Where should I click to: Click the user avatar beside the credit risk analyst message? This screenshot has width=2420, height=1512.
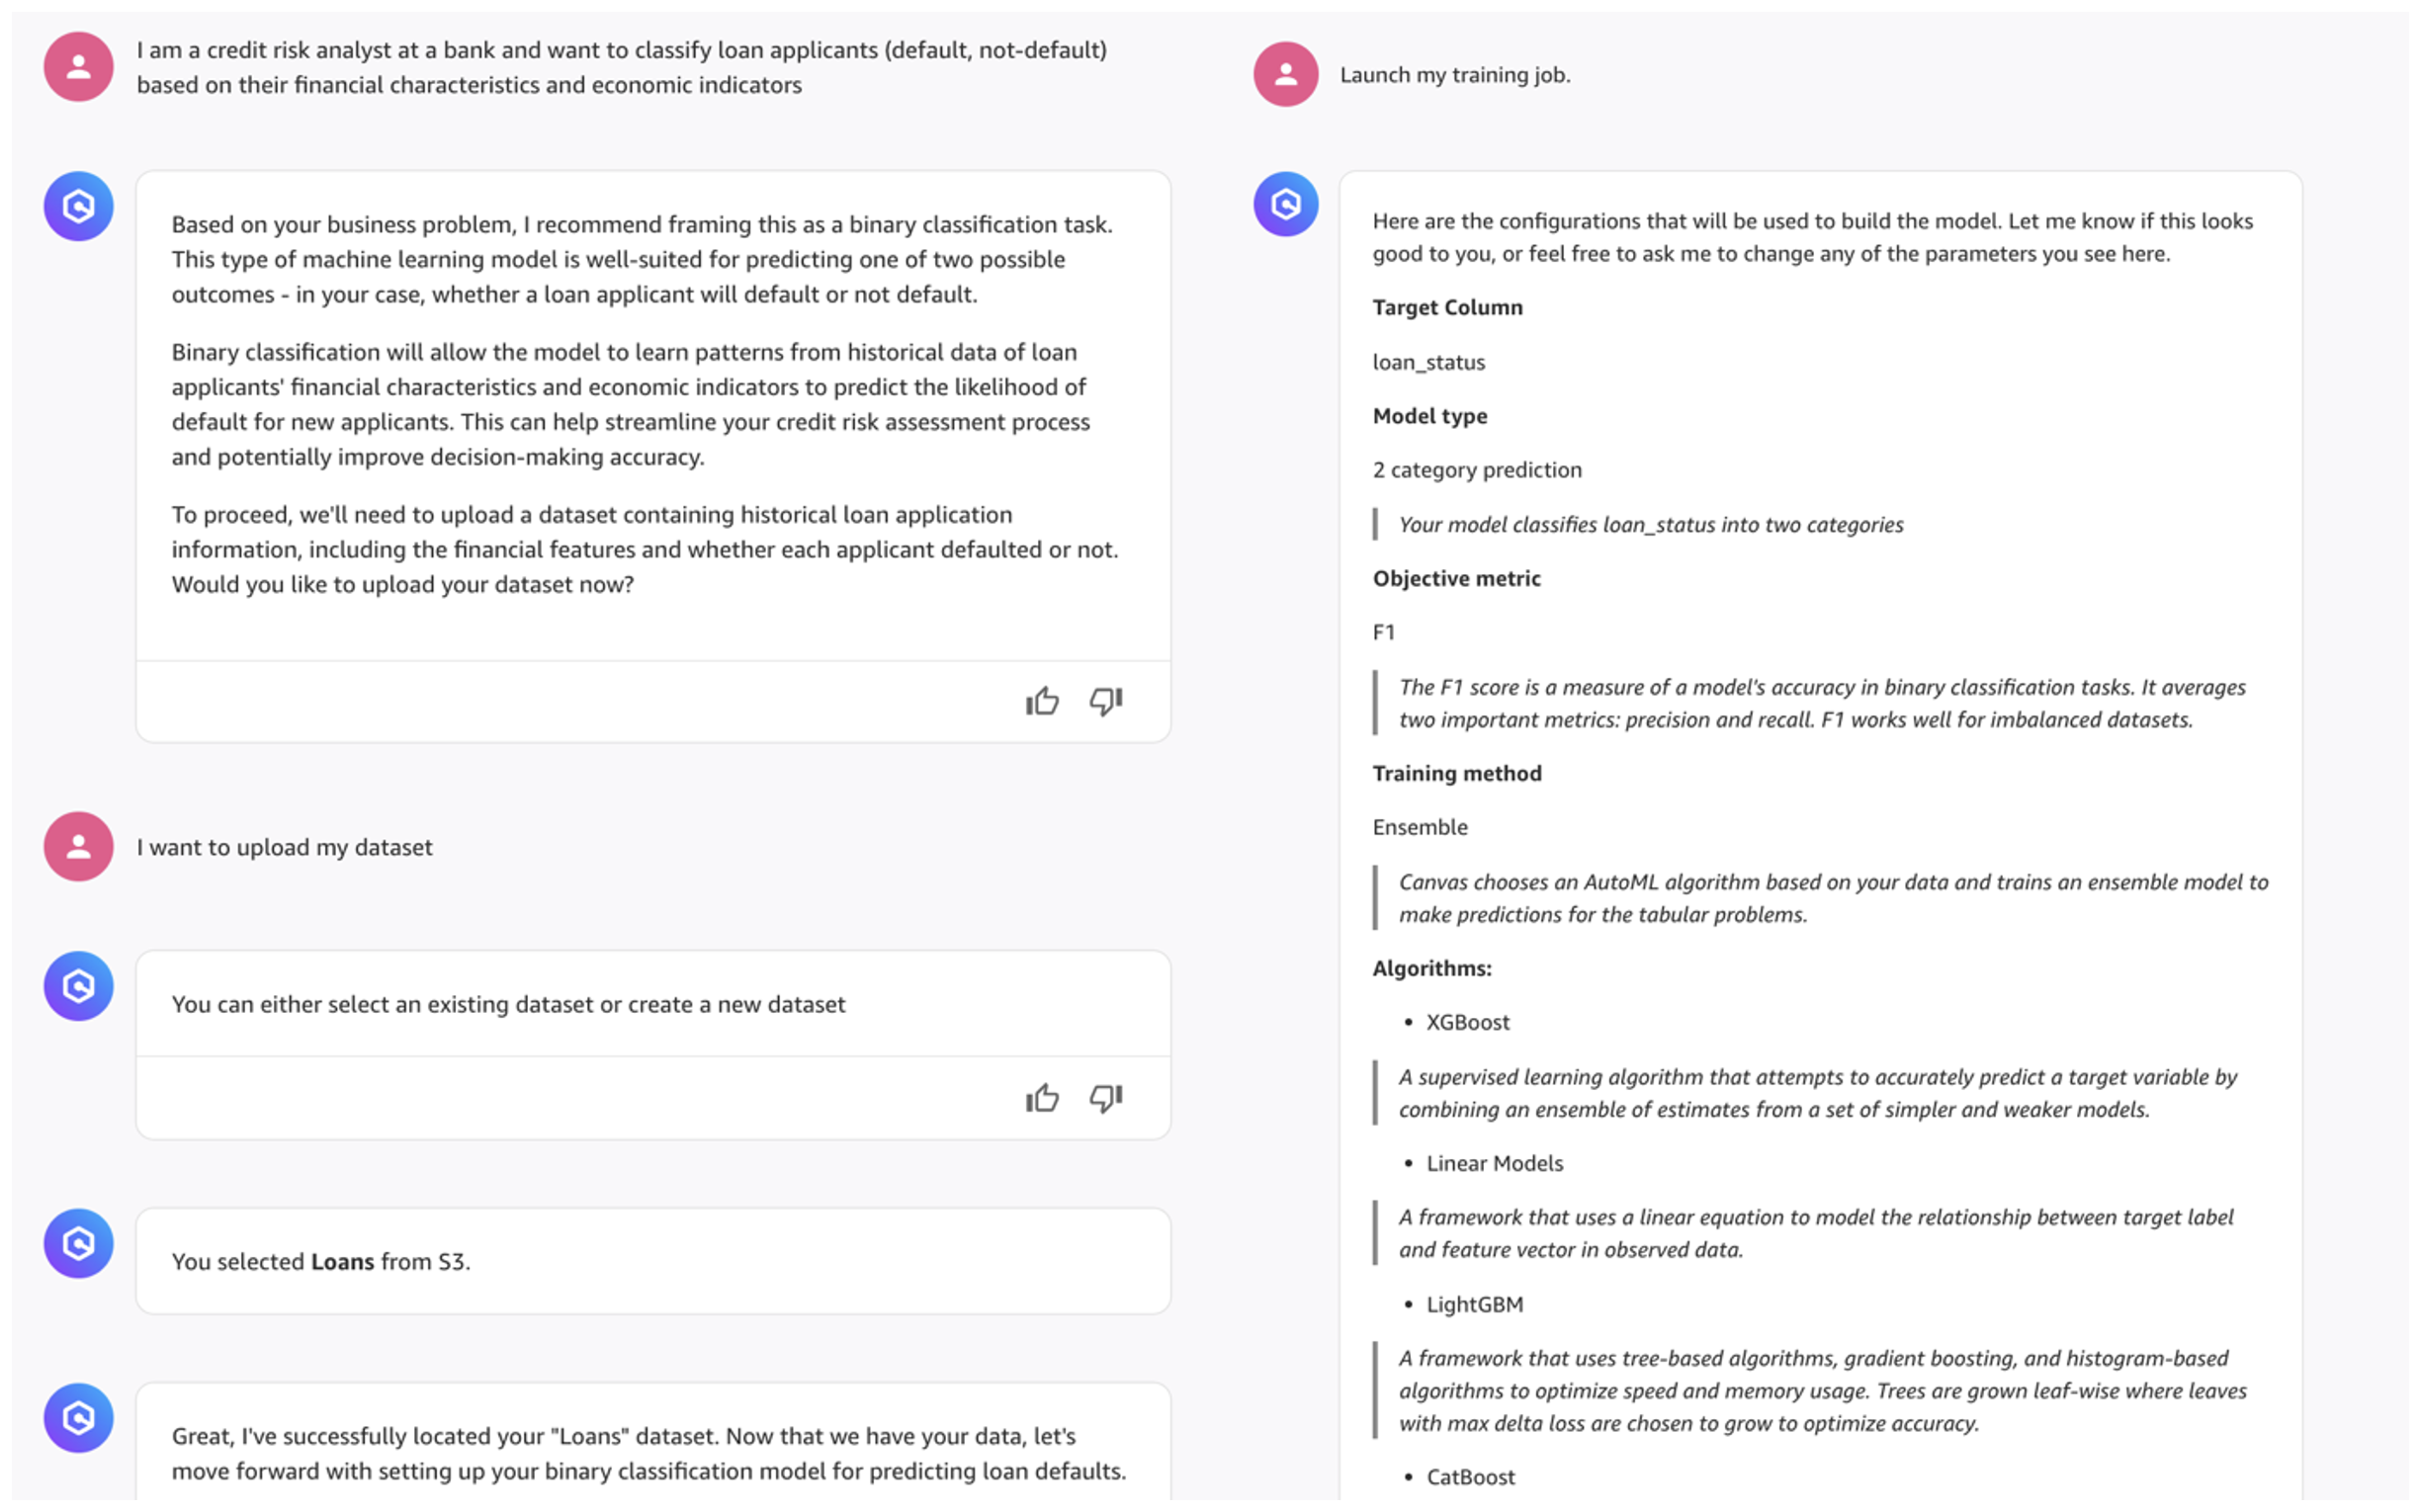coord(78,67)
